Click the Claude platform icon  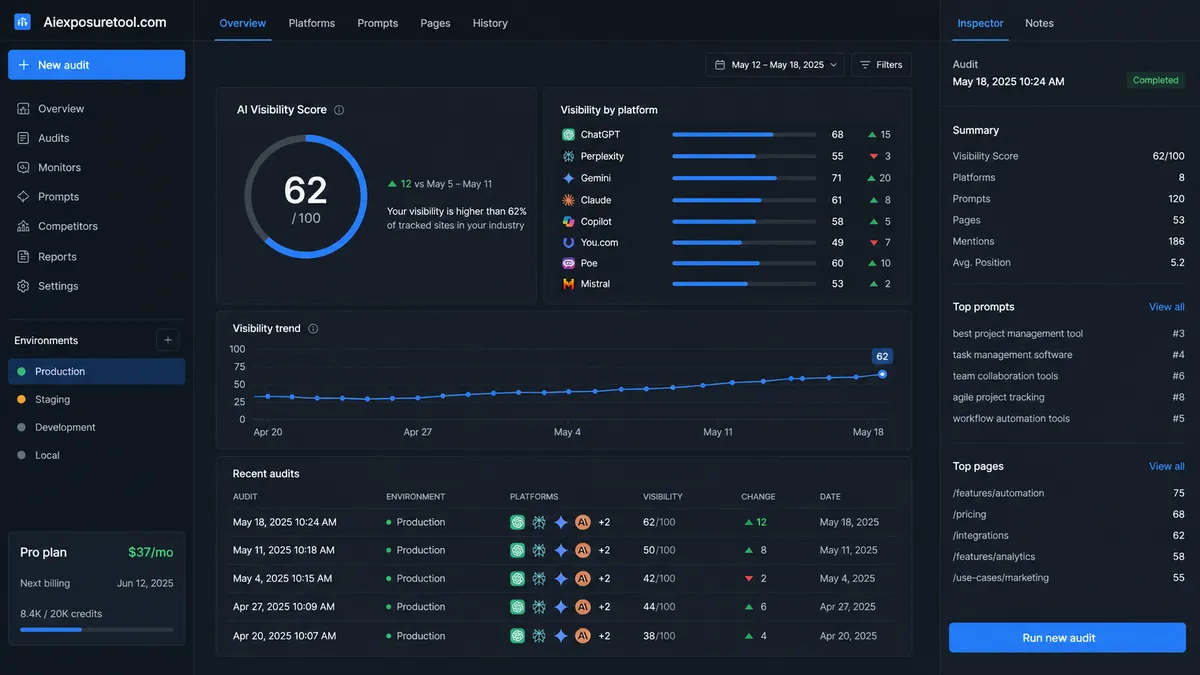click(x=569, y=200)
